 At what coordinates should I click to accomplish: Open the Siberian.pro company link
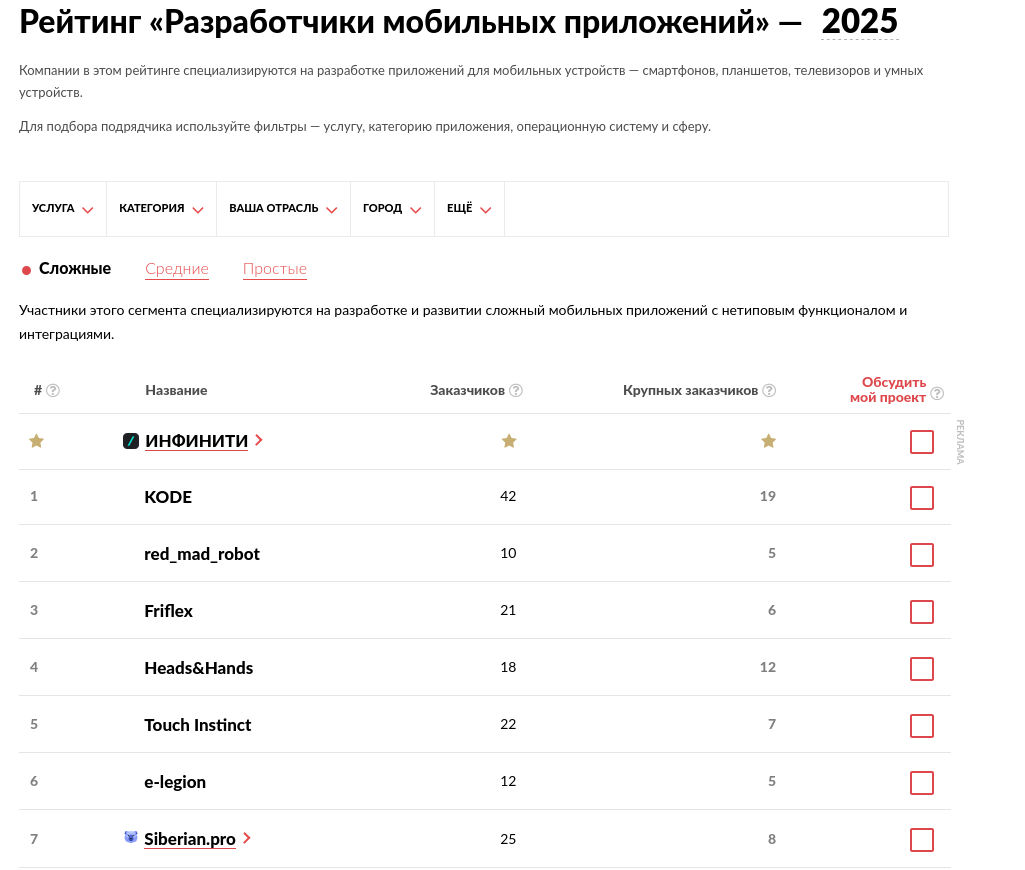190,839
